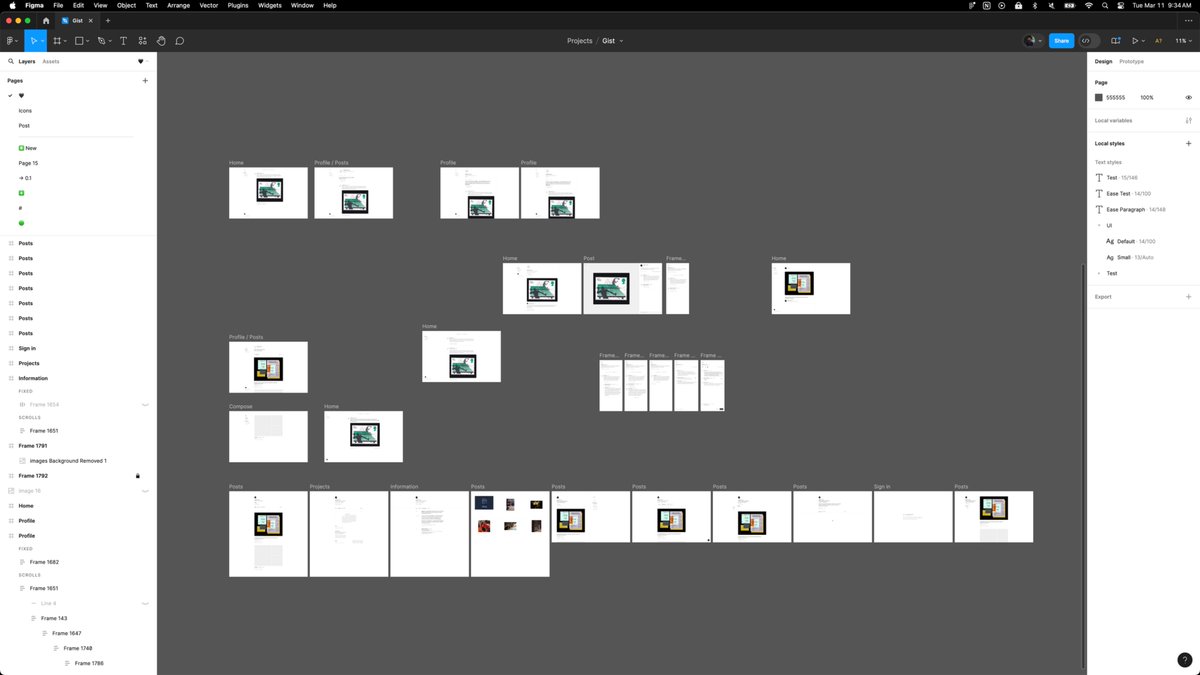This screenshot has width=1200, height=675.
Task: Expand the UI text styles folder
Action: coord(1099,225)
